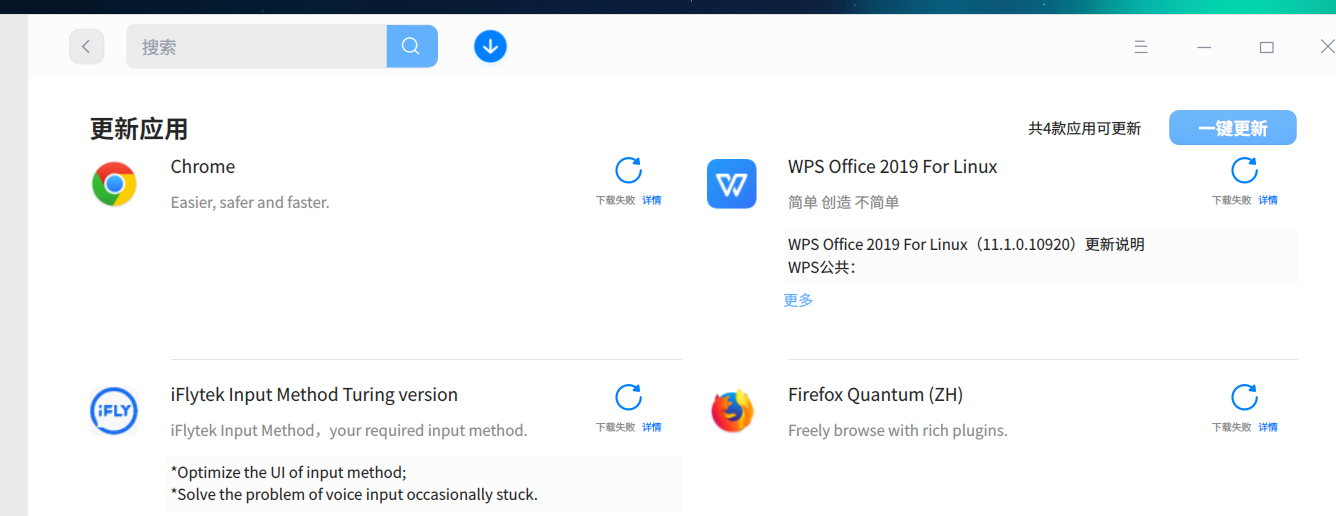Screen dimensions: 1336x516
Task: Open the hamburger main menu
Action: 1140,47
